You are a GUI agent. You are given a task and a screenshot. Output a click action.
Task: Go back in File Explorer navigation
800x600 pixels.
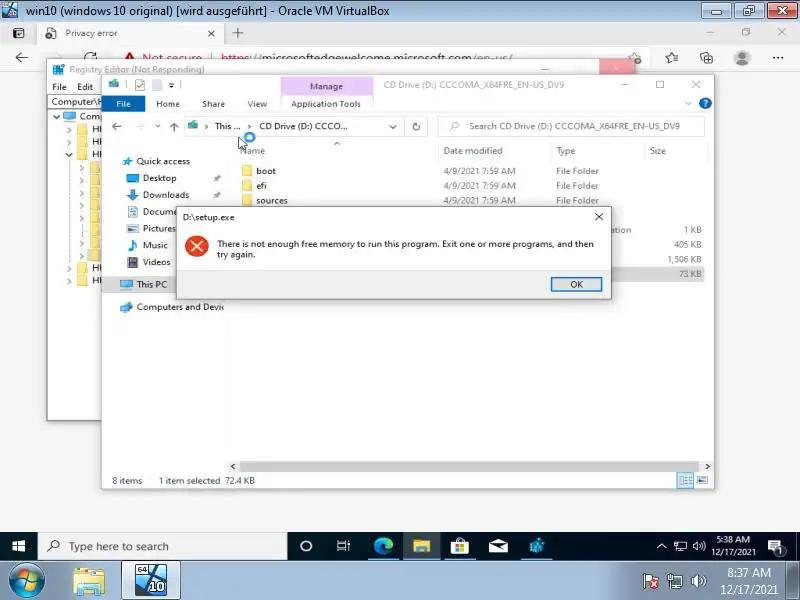pyautogui.click(x=117, y=127)
